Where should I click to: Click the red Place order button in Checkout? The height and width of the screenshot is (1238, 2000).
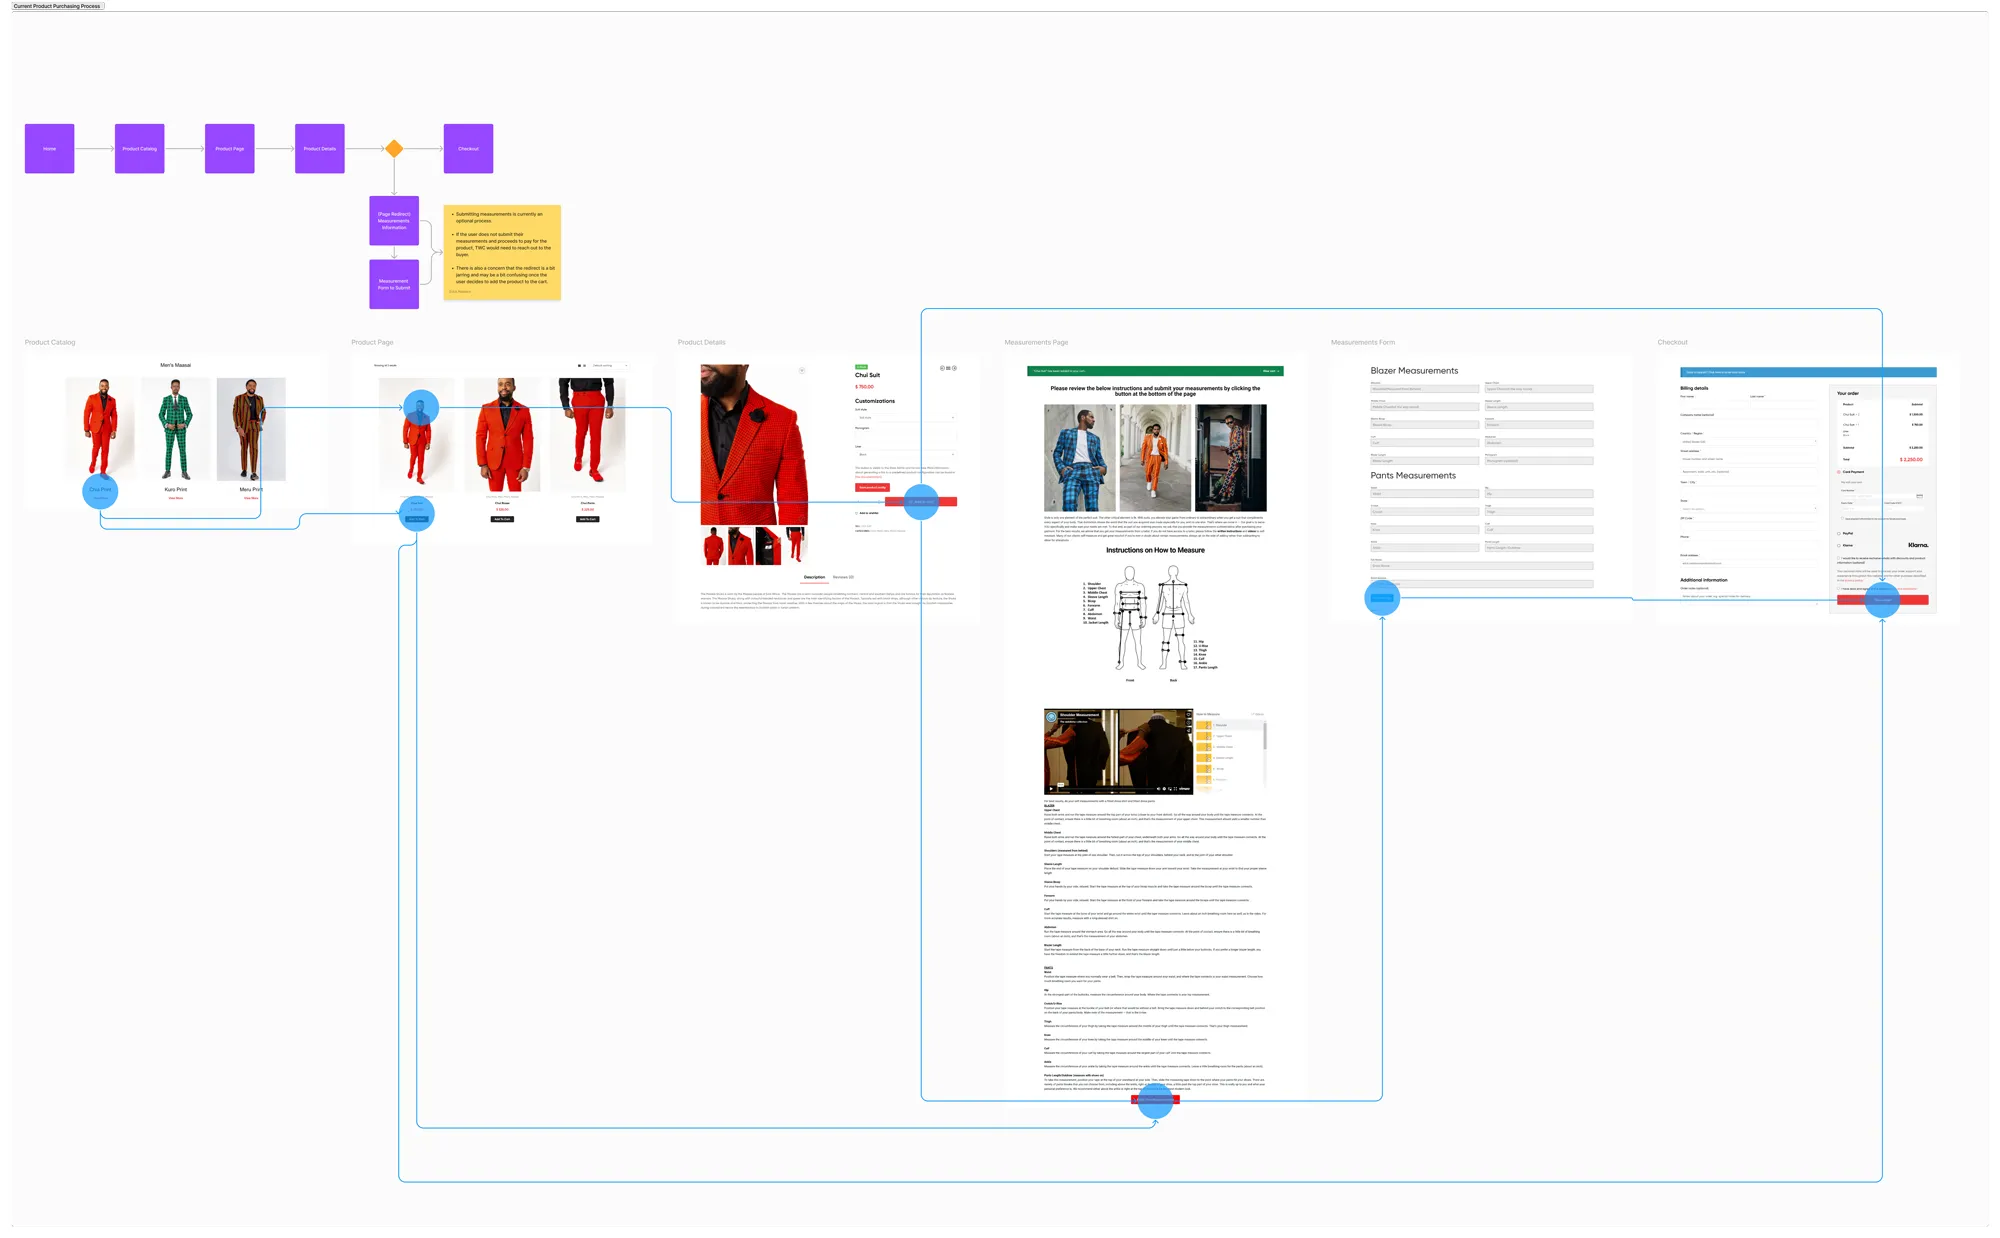(x=1883, y=600)
